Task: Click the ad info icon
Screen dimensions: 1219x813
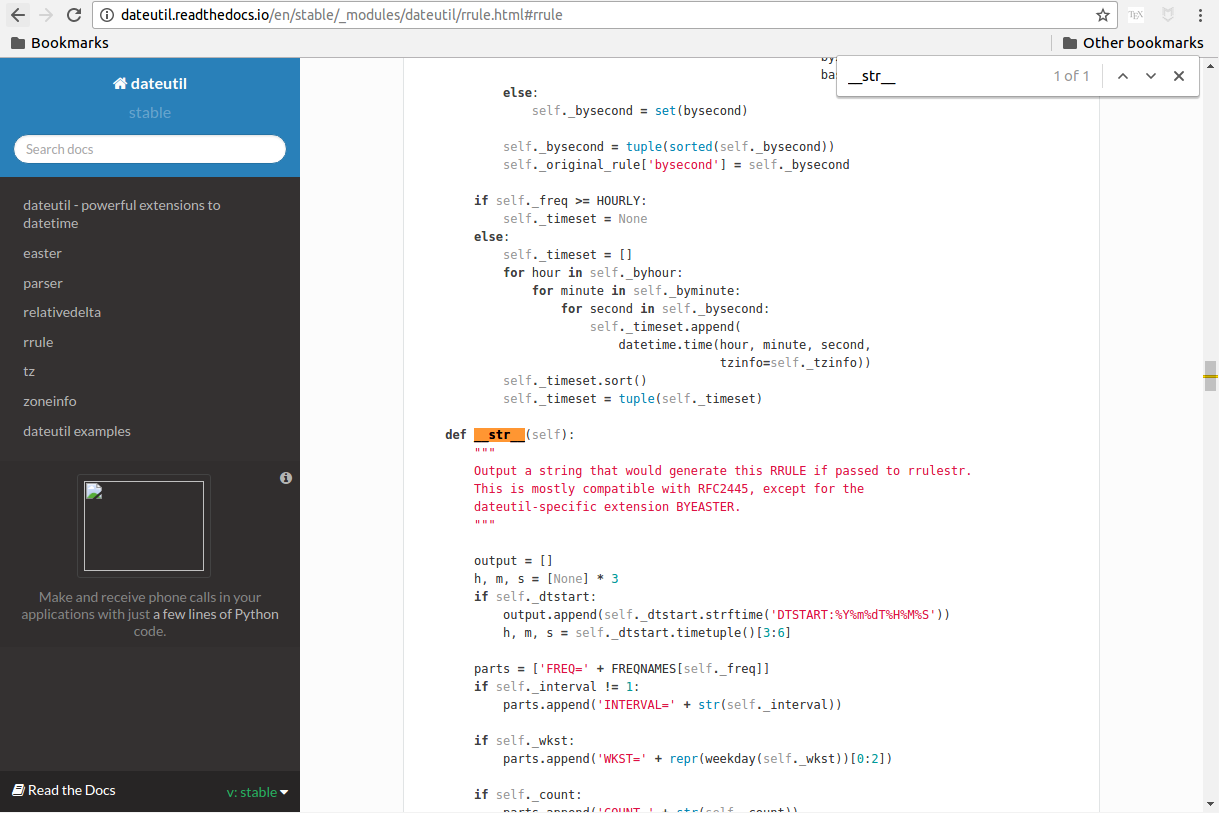Action: click(x=286, y=478)
